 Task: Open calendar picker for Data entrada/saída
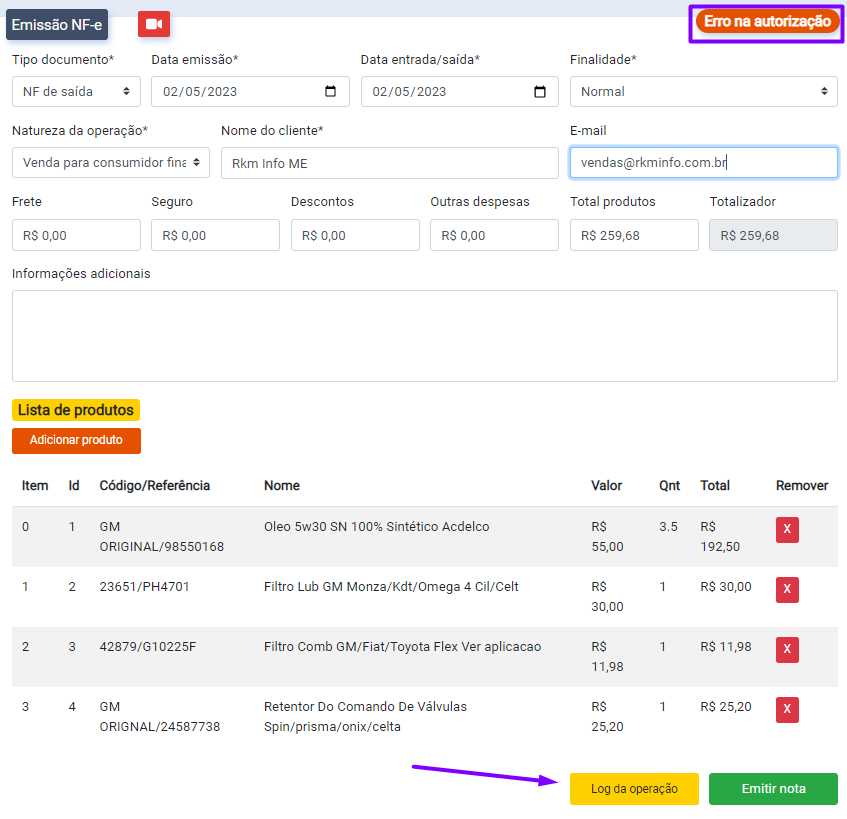click(x=540, y=92)
